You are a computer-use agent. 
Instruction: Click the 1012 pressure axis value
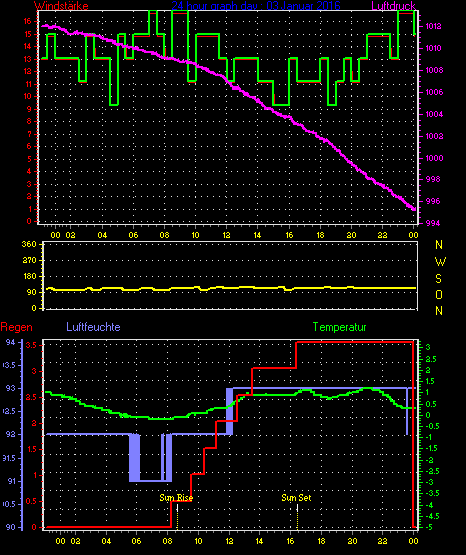[x=433, y=26]
